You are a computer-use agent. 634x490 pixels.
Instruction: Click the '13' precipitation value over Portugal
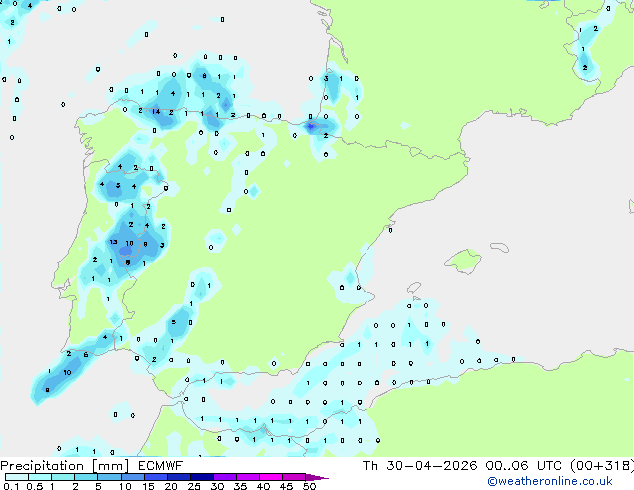pos(114,242)
